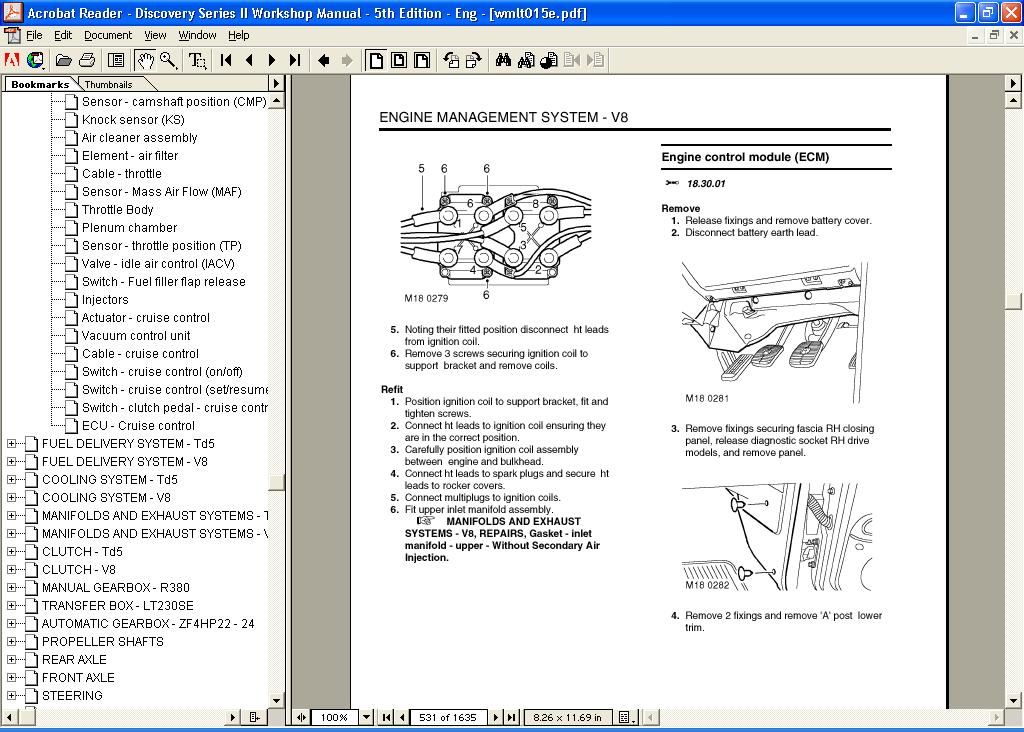This screenshot has height=732, width=1024.
Task: Open the Edit menu
Action: pyautogui.click(x=63, y=35)
